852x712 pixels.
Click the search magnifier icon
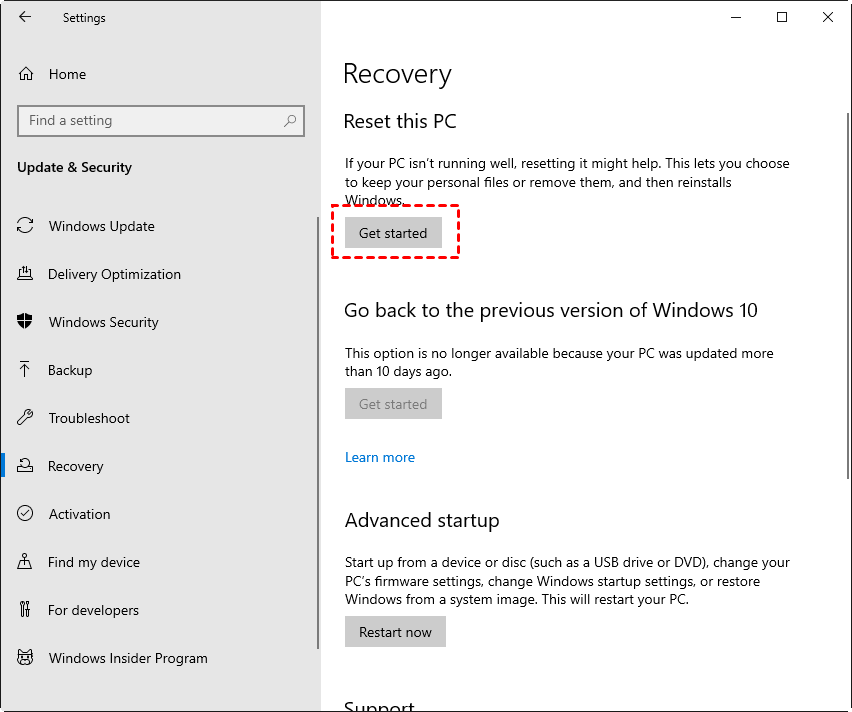(x=290, y=121)
